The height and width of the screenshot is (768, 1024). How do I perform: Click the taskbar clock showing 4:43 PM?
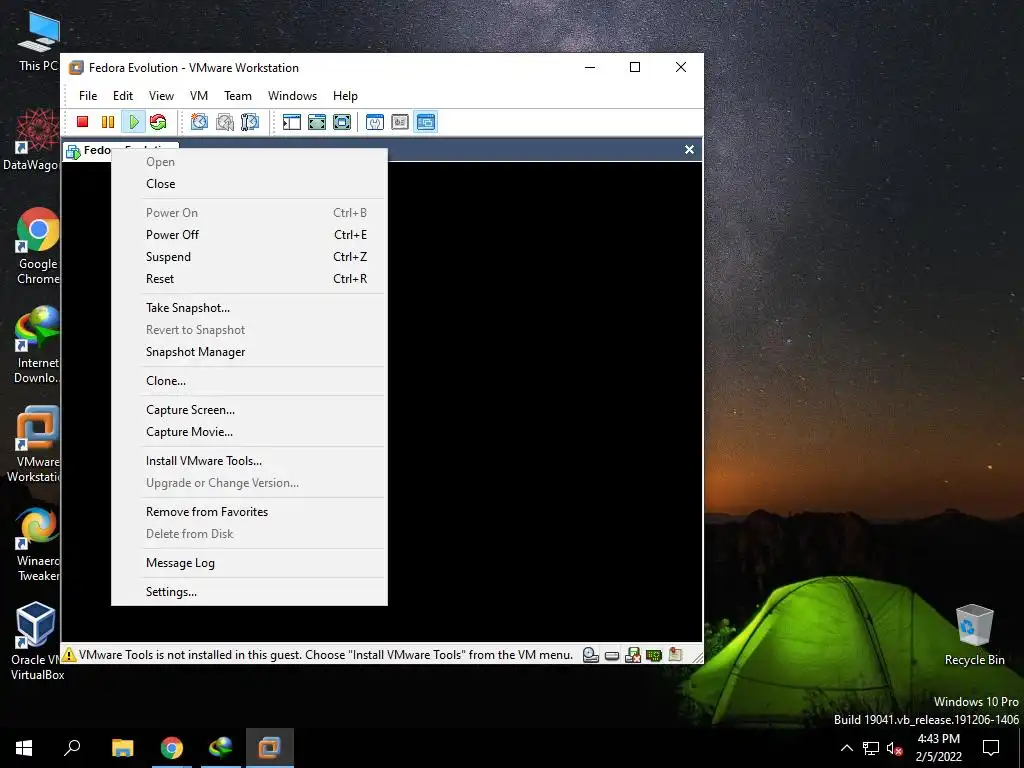[x=938, y=748]
